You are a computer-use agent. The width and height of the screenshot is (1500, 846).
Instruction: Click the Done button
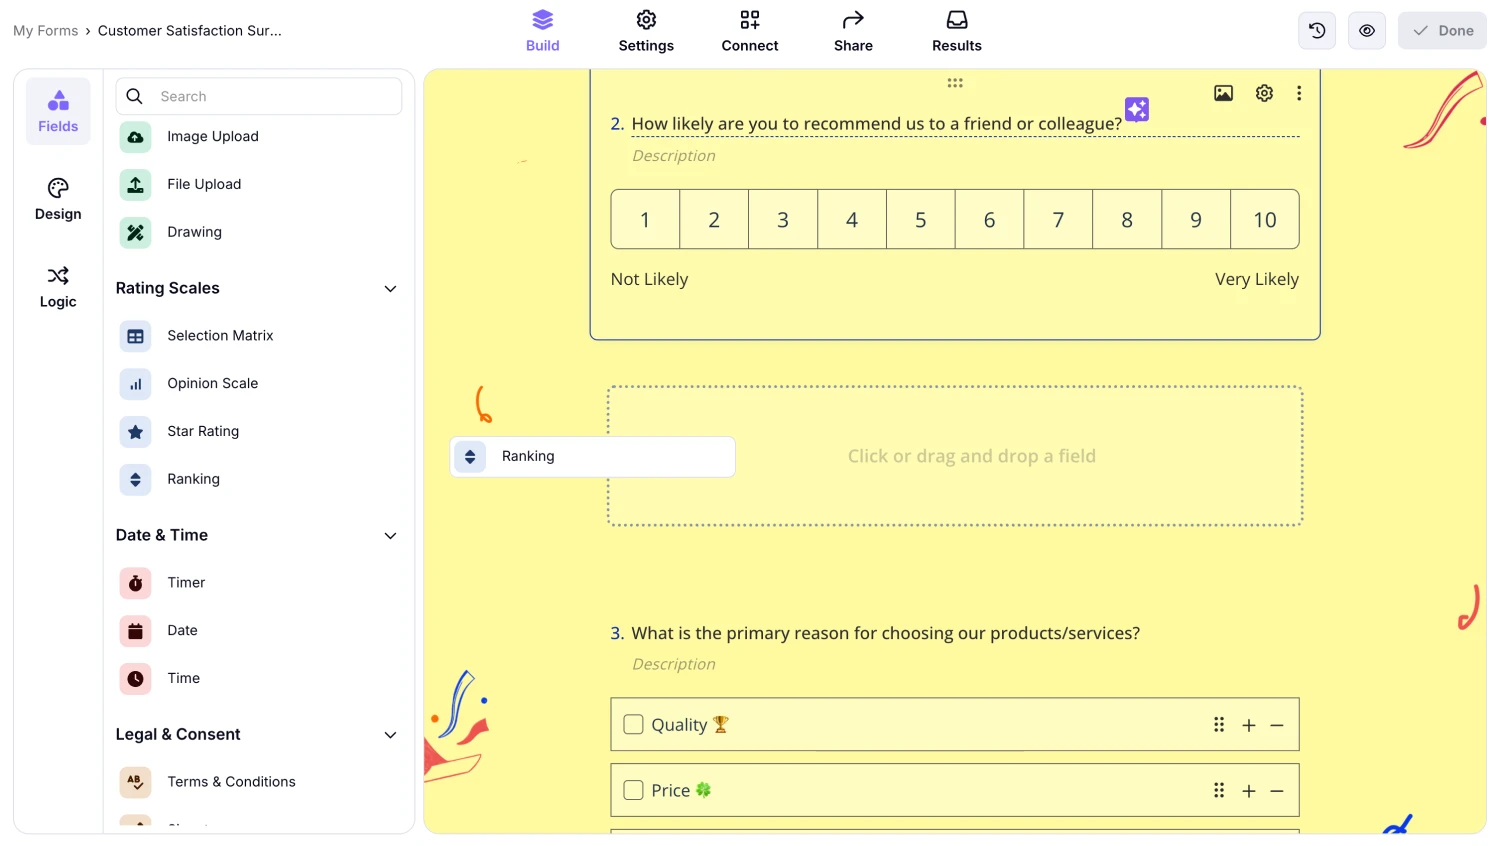click(x=1441, y=30)
